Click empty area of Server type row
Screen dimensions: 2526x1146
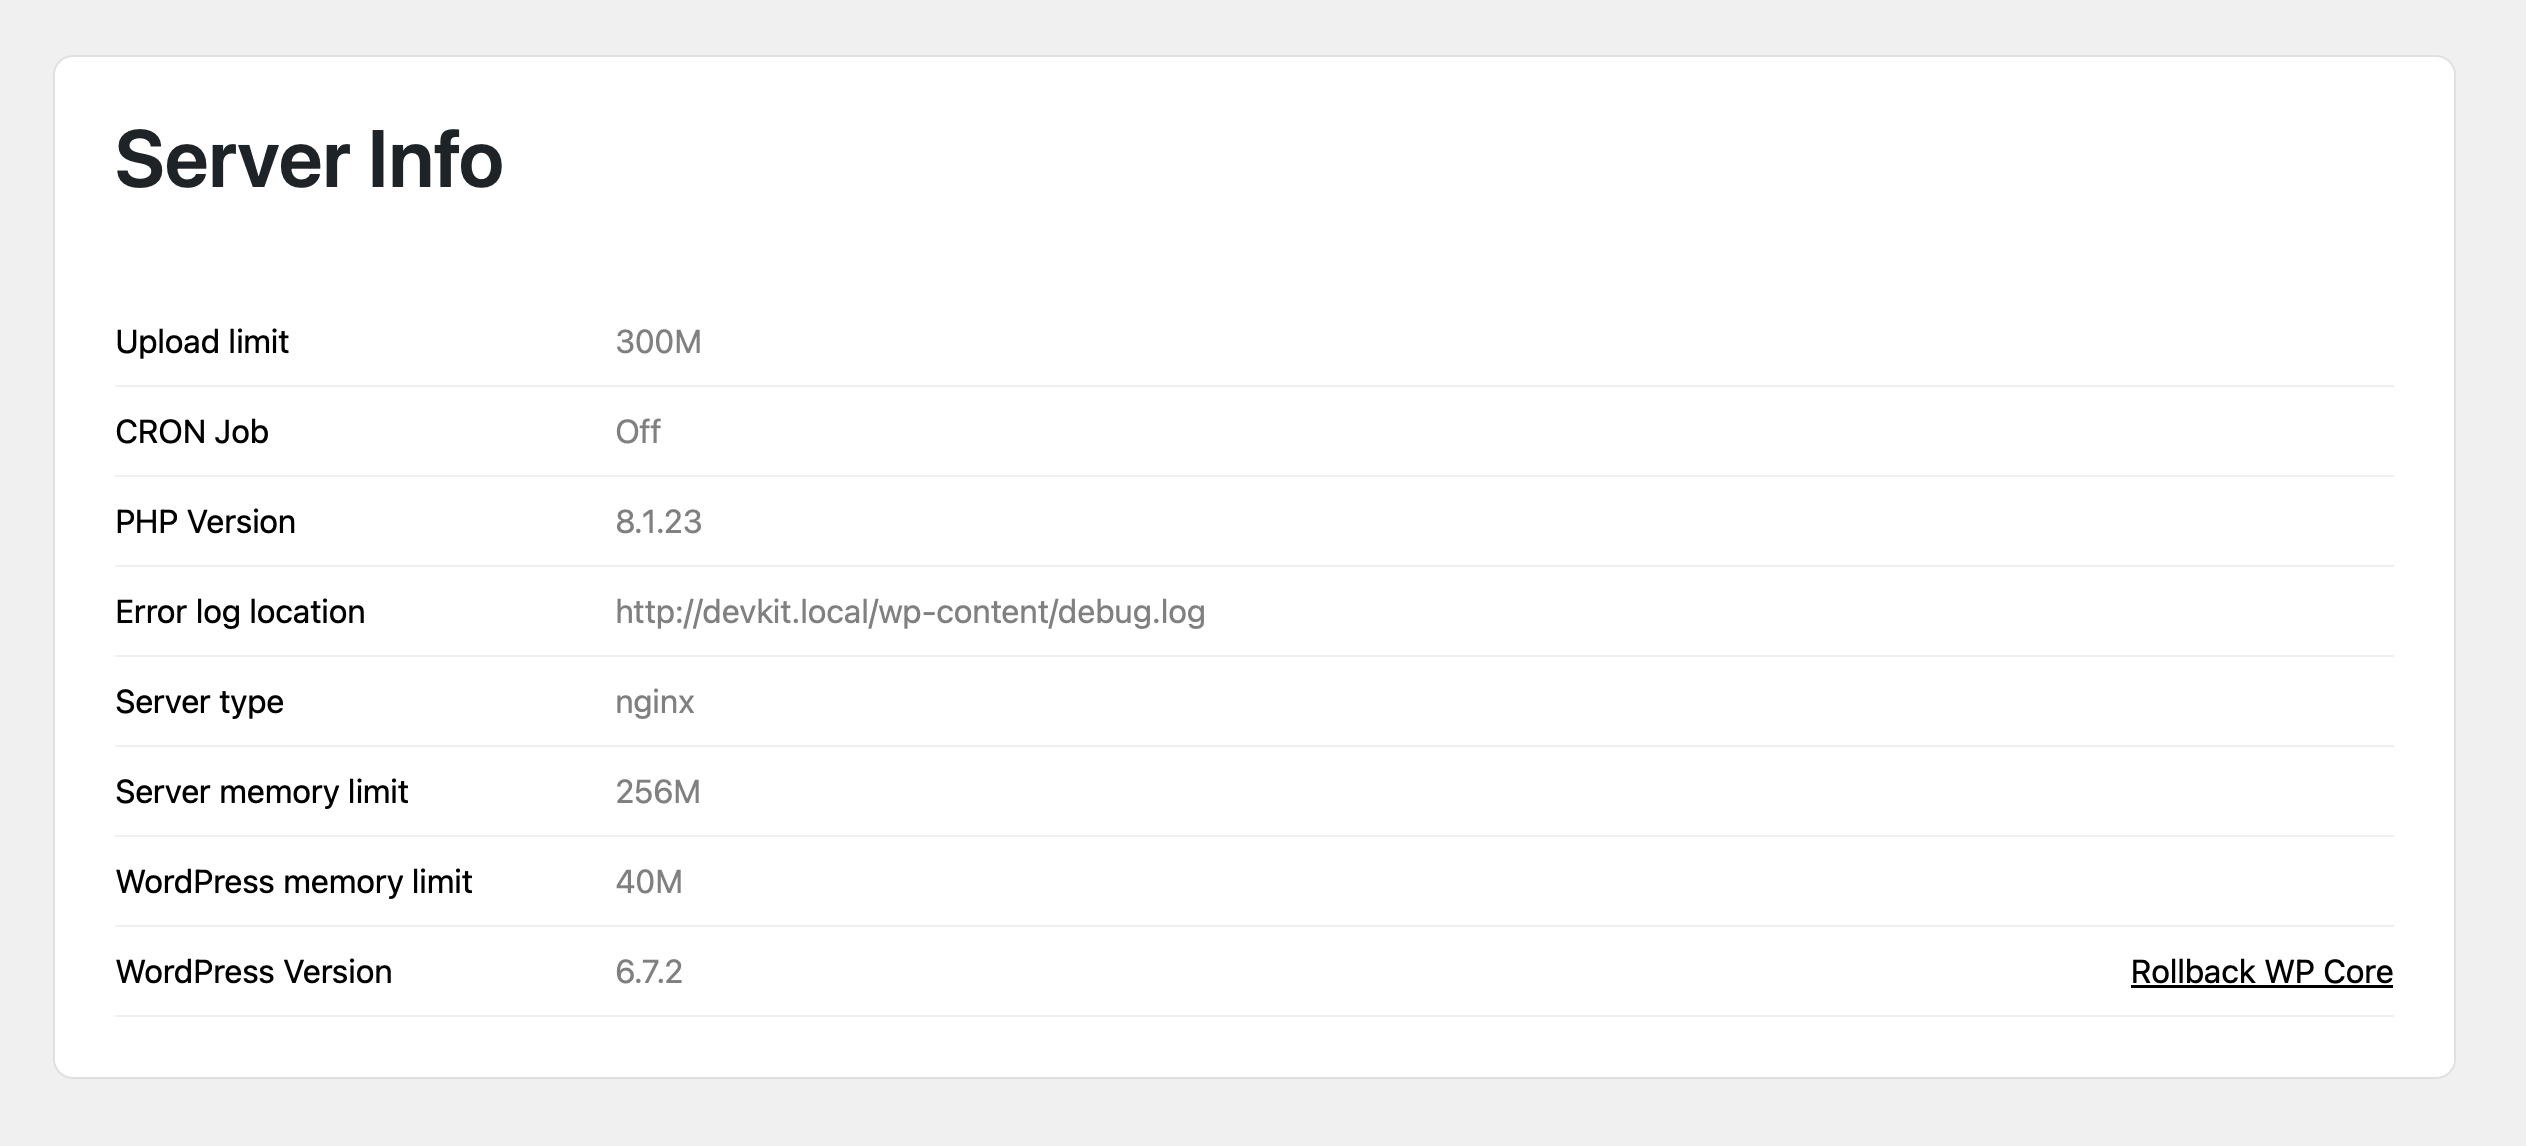[x=1500, y=702]
